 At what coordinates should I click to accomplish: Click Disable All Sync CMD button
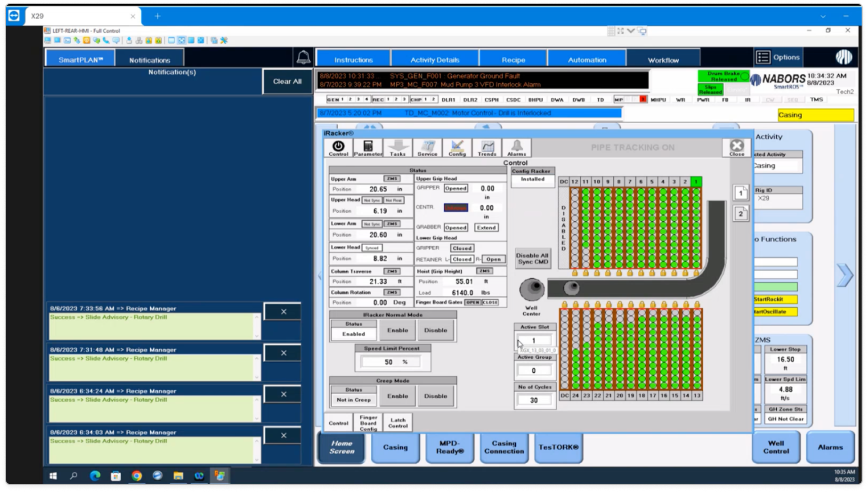click(533, 258)
